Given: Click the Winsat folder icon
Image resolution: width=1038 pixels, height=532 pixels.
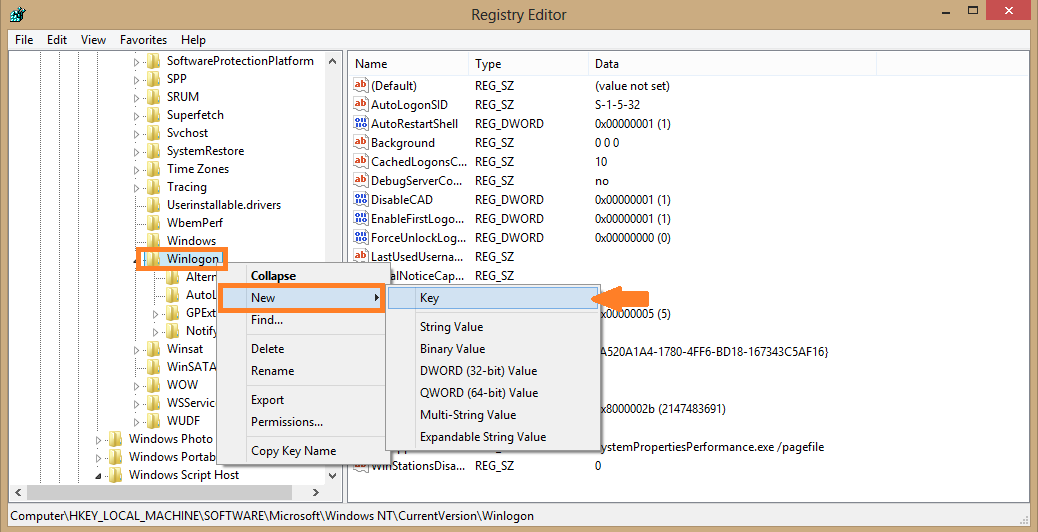Looking at the screenshot, I should coord(154,349).
